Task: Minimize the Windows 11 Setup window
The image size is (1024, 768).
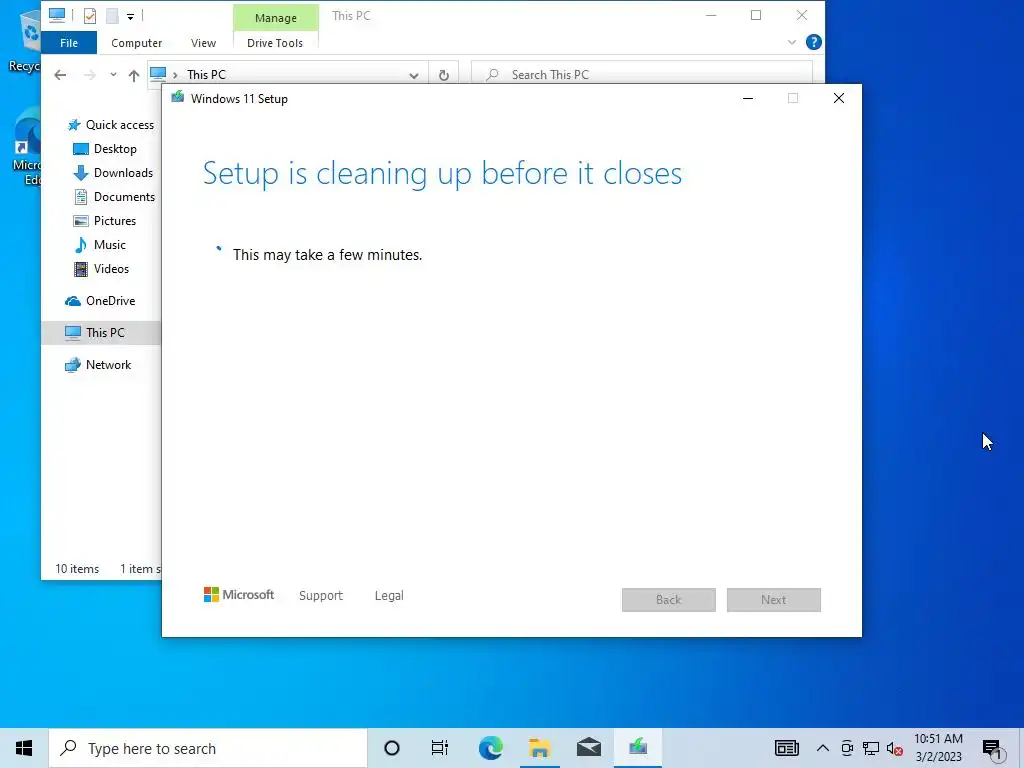Action: [x=748, y=99]
